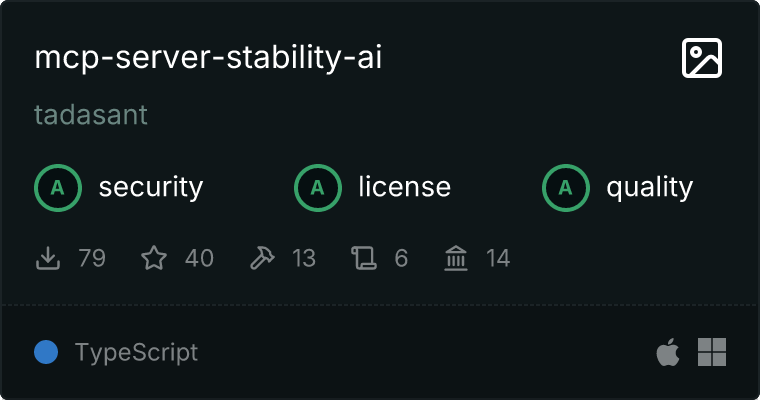Click the bank building resources icon
This screenshot has width=760, height=400.
point(456,259)
